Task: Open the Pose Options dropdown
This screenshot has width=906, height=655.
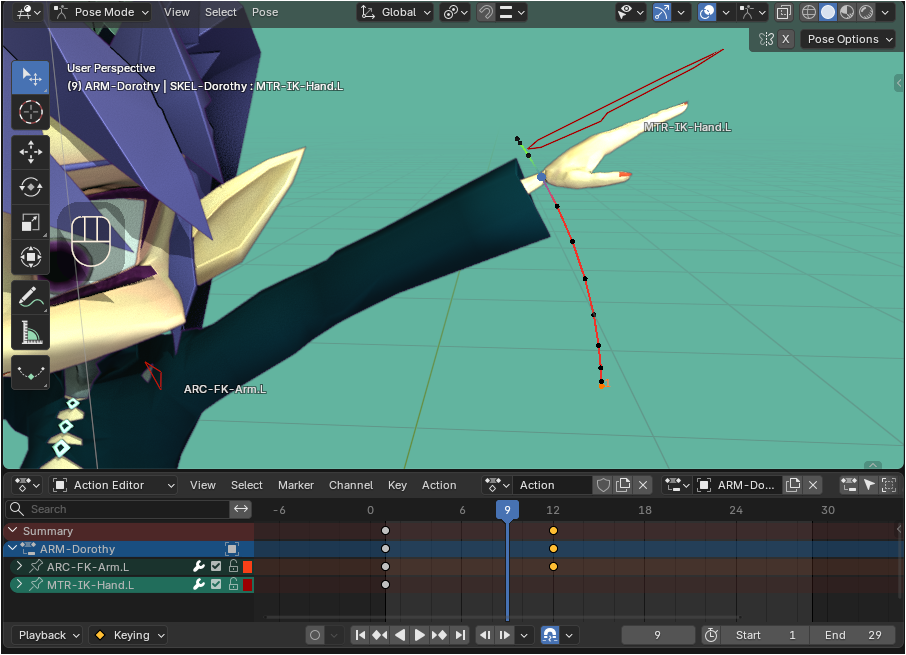Action: coord(848,39)
